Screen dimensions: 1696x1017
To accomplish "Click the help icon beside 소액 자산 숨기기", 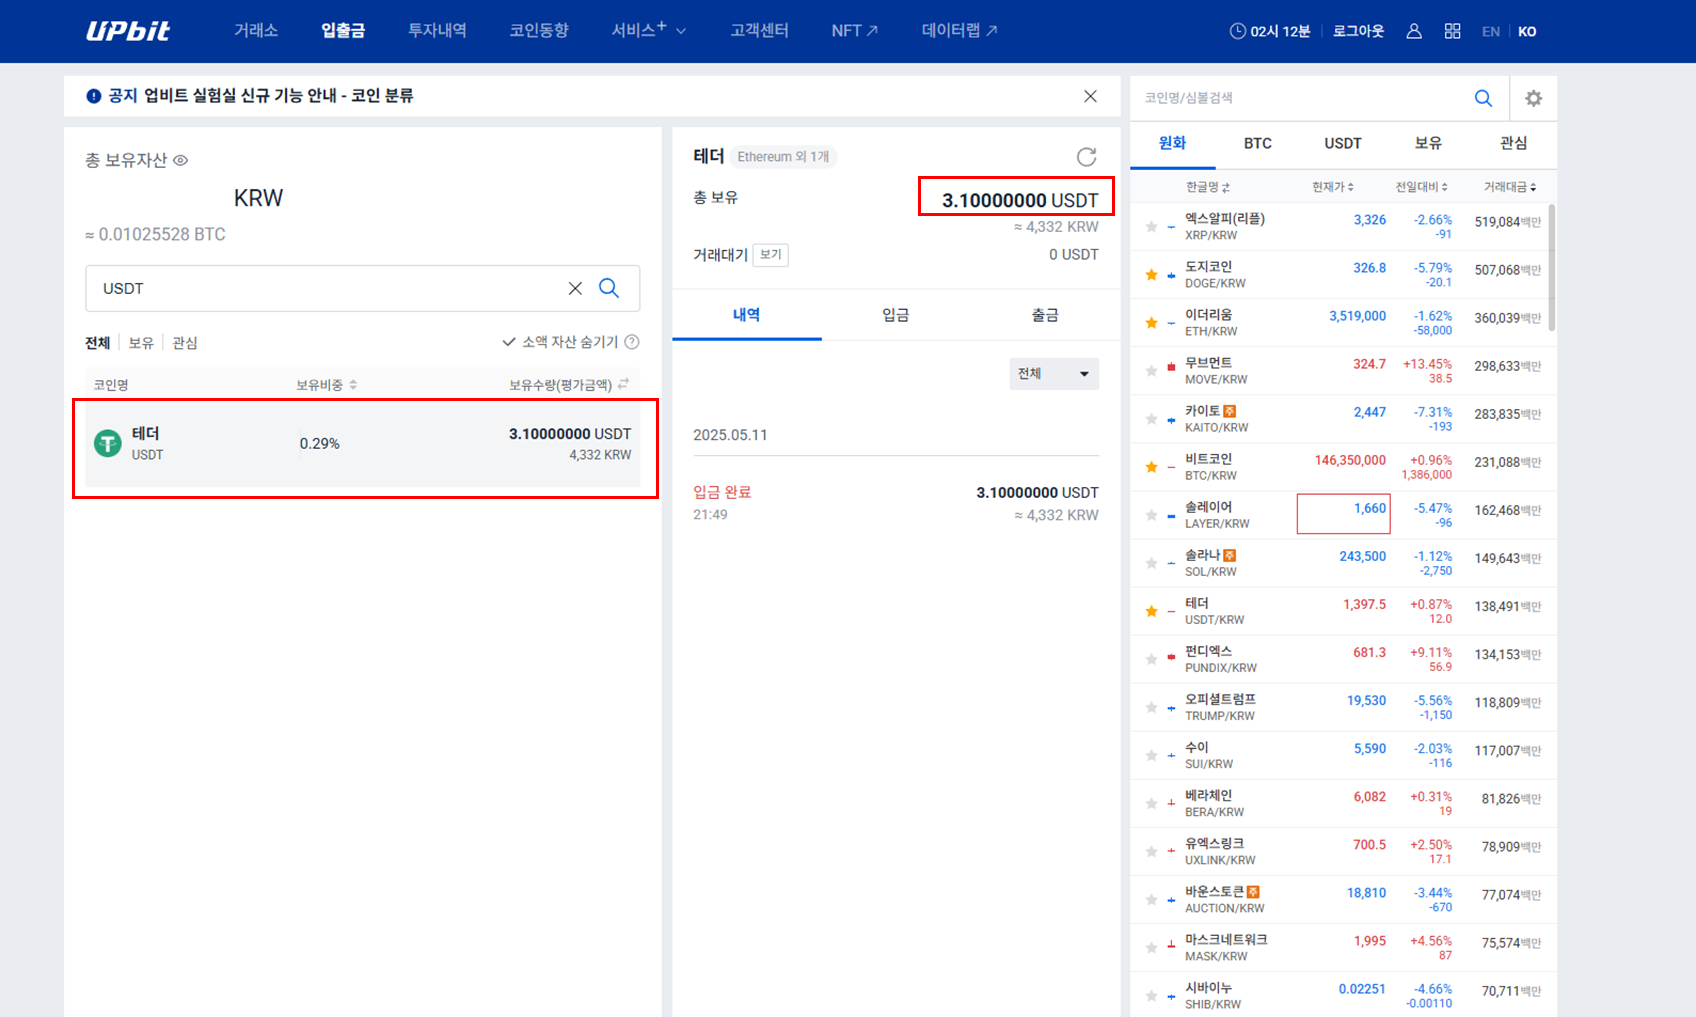I will (x=632, y=342).
